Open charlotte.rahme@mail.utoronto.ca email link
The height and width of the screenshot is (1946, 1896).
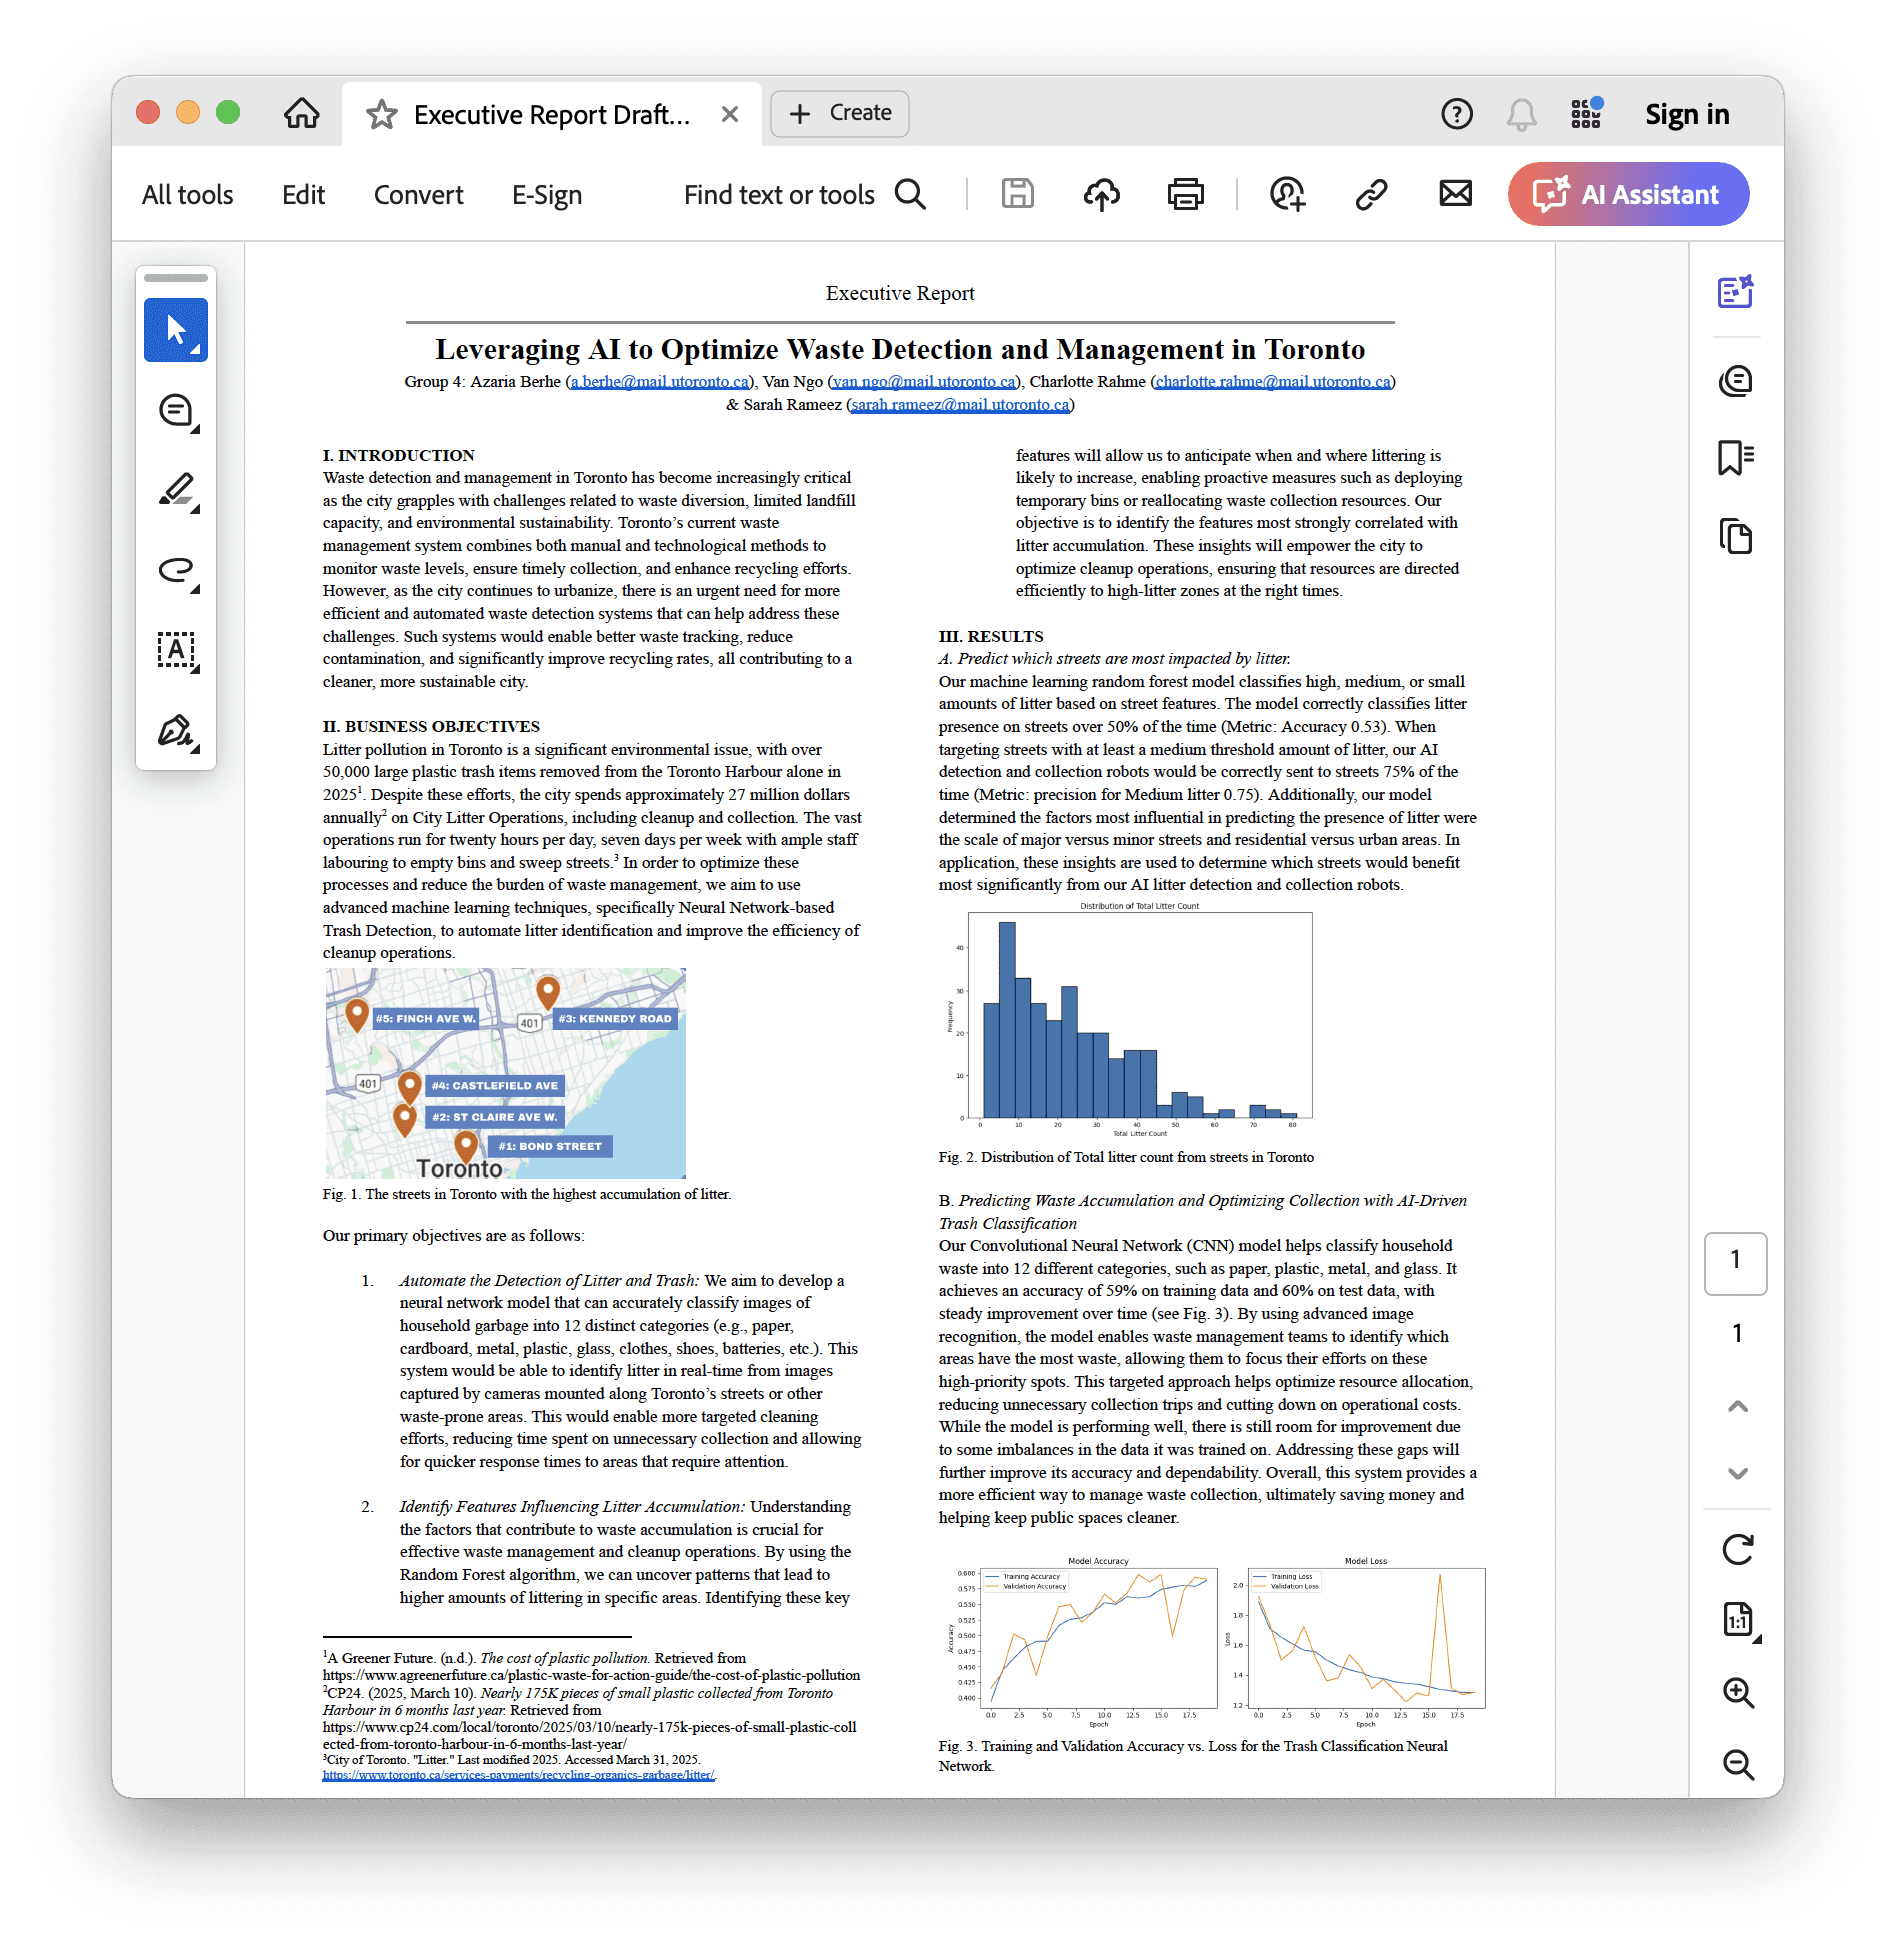1273,381
